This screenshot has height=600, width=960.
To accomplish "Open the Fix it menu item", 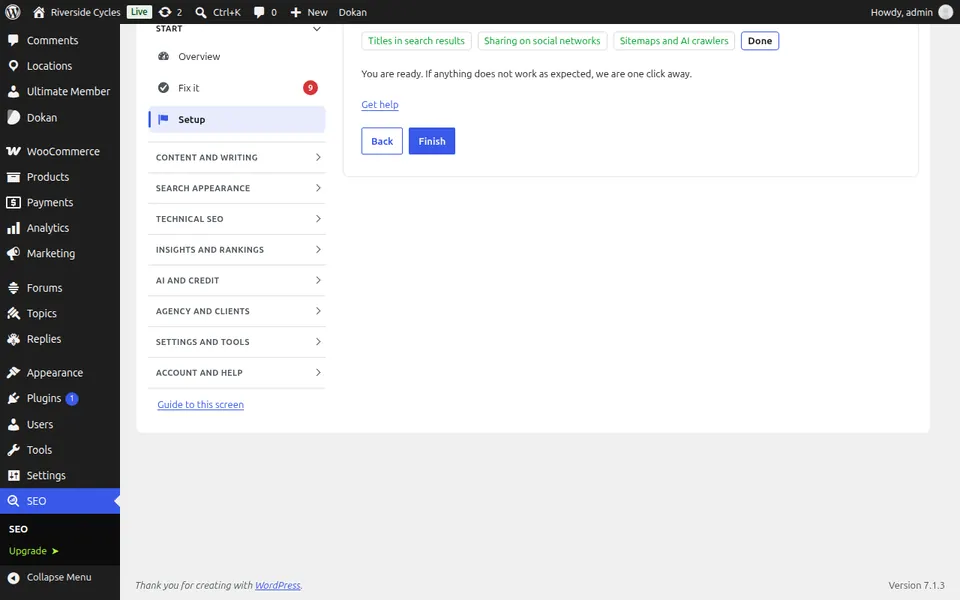I will (x=237, y=88).
